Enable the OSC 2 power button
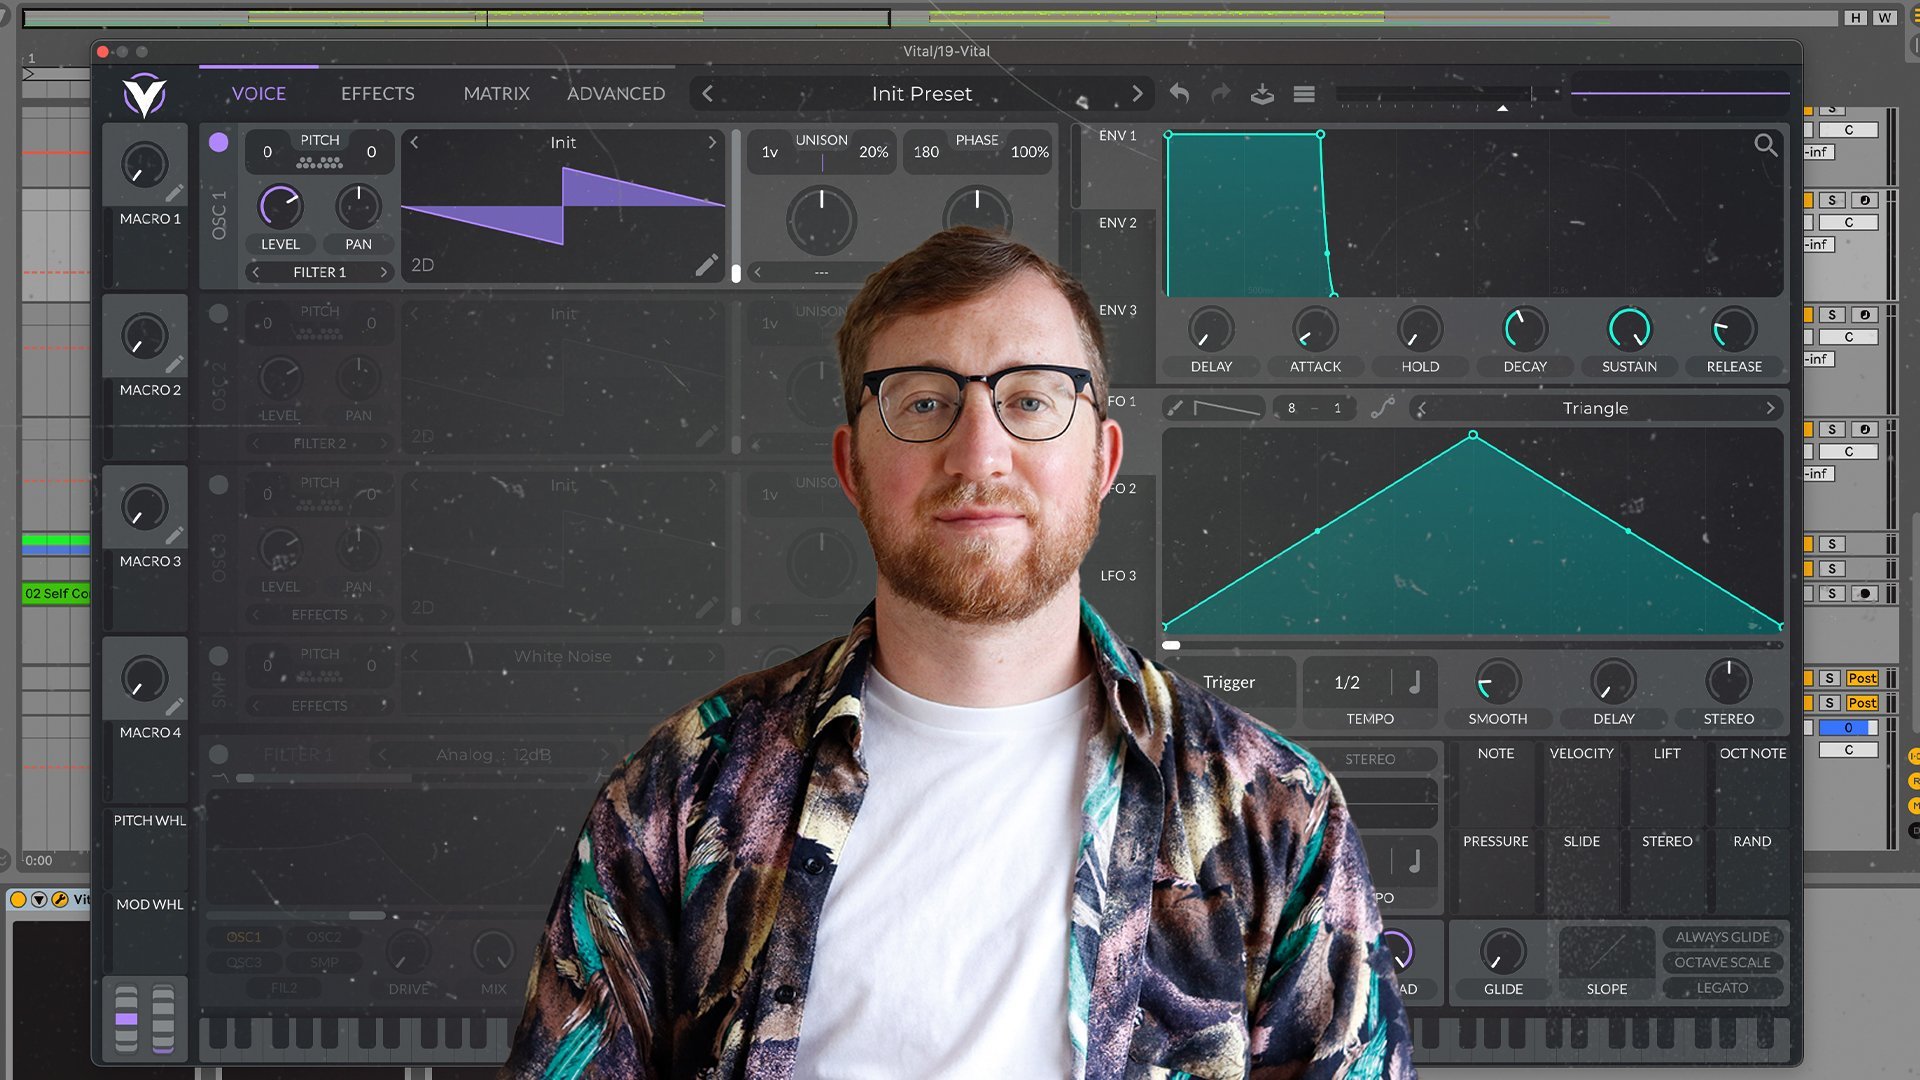This screenshot has width=1920, height=1080. (218, 314)
